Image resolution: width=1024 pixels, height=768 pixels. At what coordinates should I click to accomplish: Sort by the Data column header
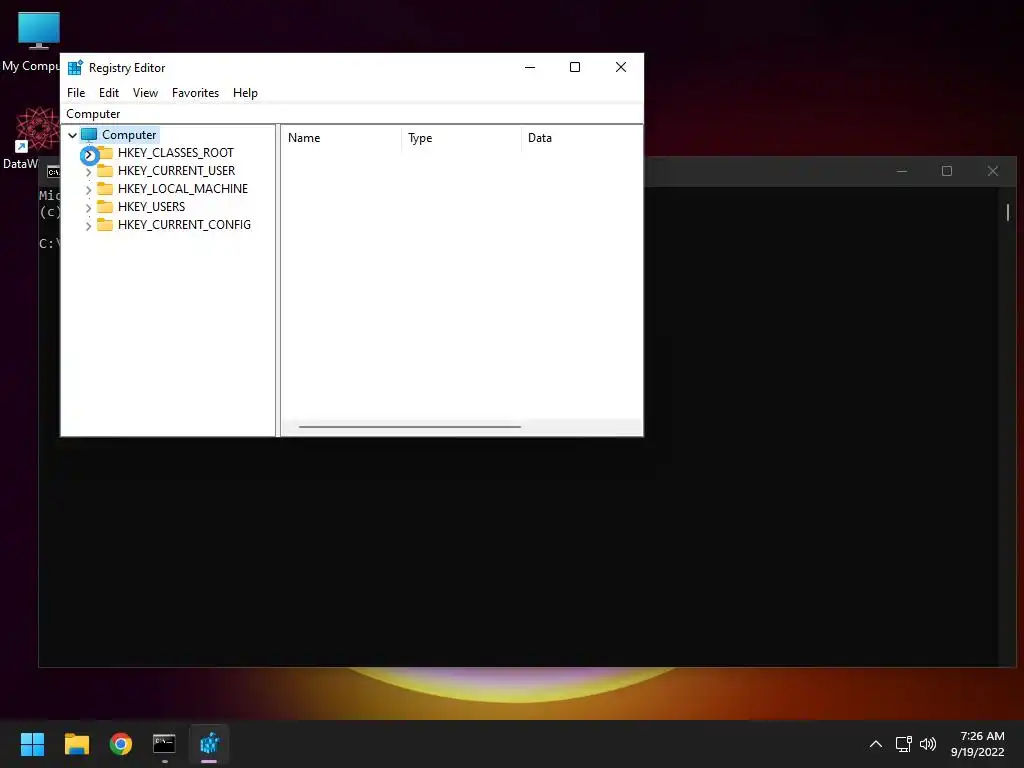581,138
